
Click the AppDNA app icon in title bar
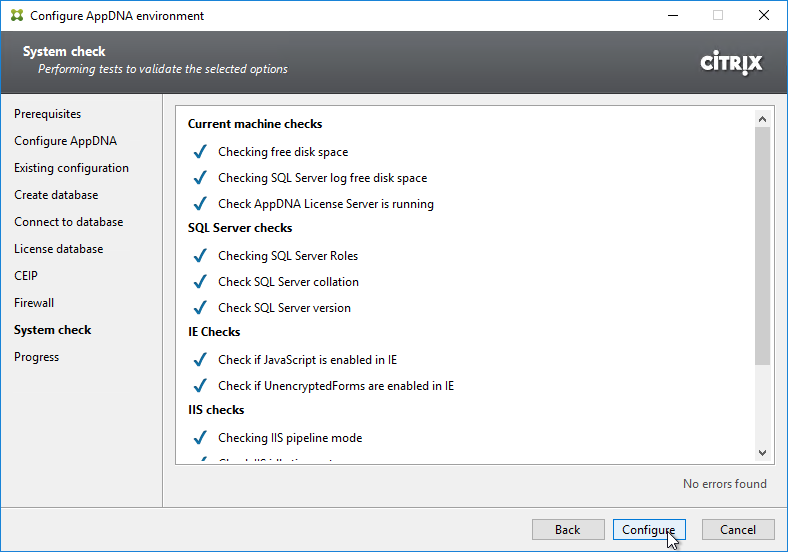17,16
